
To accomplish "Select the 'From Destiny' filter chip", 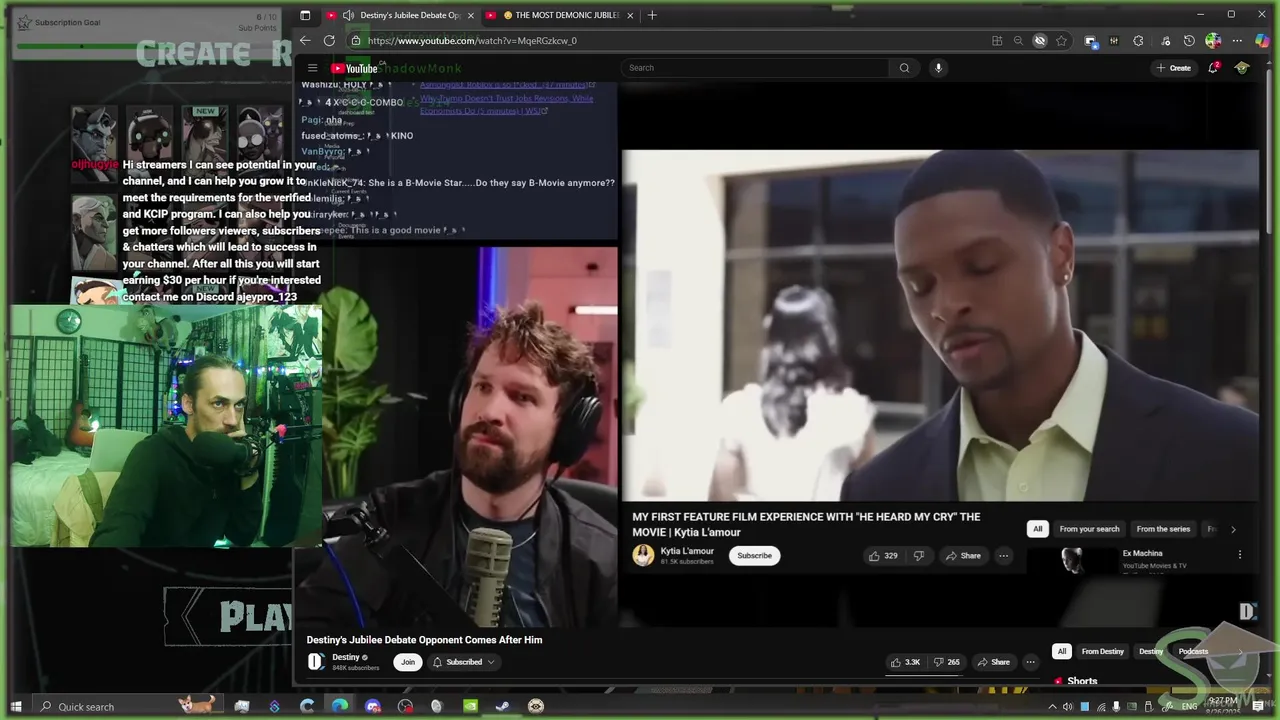I will point(1103,652).
